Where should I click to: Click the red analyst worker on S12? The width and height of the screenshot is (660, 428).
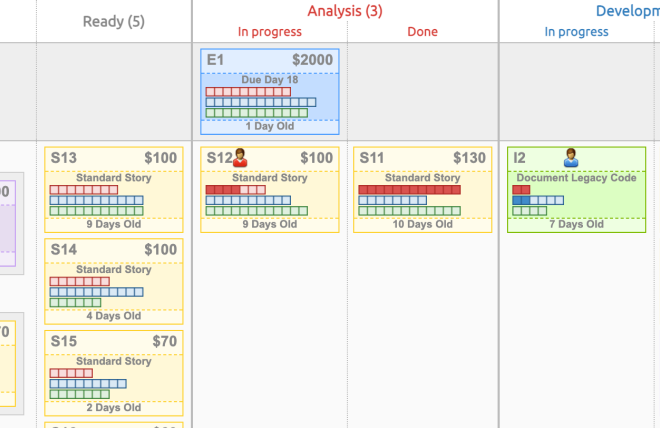click(x=240, y=157)
